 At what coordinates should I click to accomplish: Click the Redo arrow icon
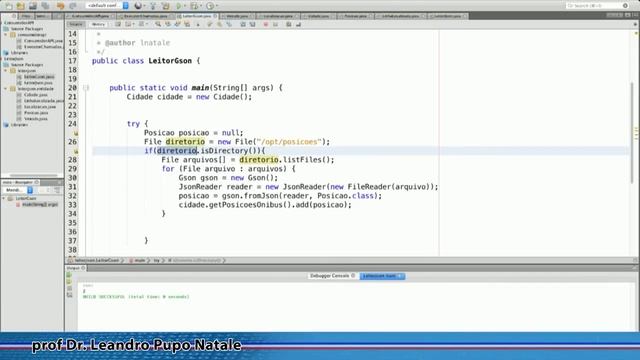pos(73,6)
